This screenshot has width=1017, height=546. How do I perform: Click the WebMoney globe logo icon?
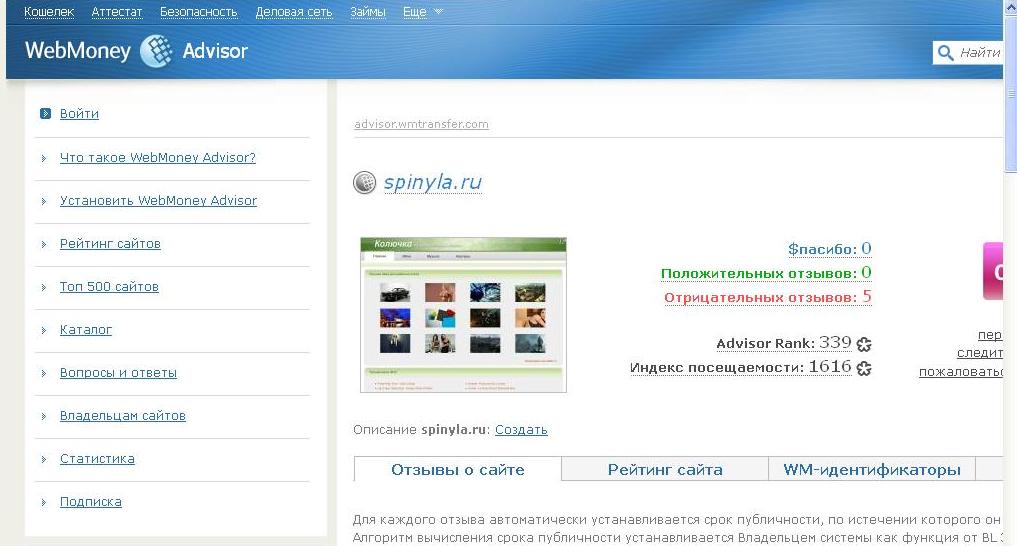[x=156, y=51]
